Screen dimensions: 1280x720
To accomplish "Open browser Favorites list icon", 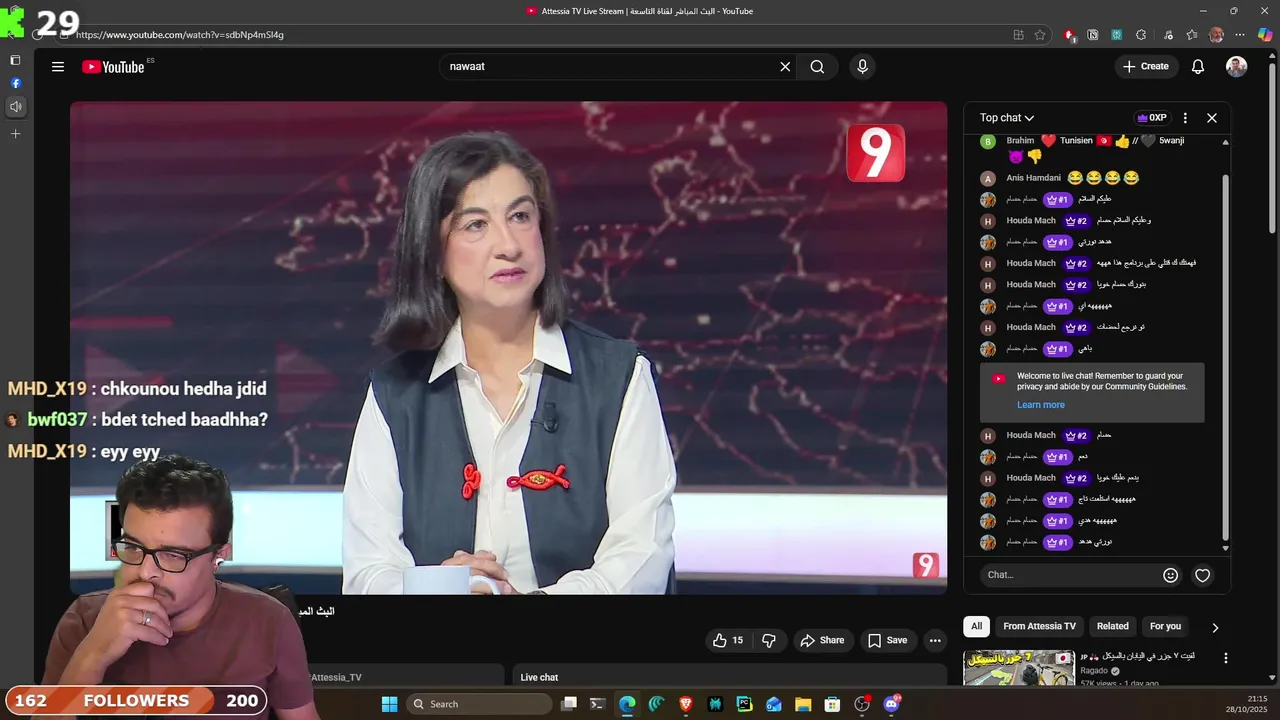I will pos(1192,35).
